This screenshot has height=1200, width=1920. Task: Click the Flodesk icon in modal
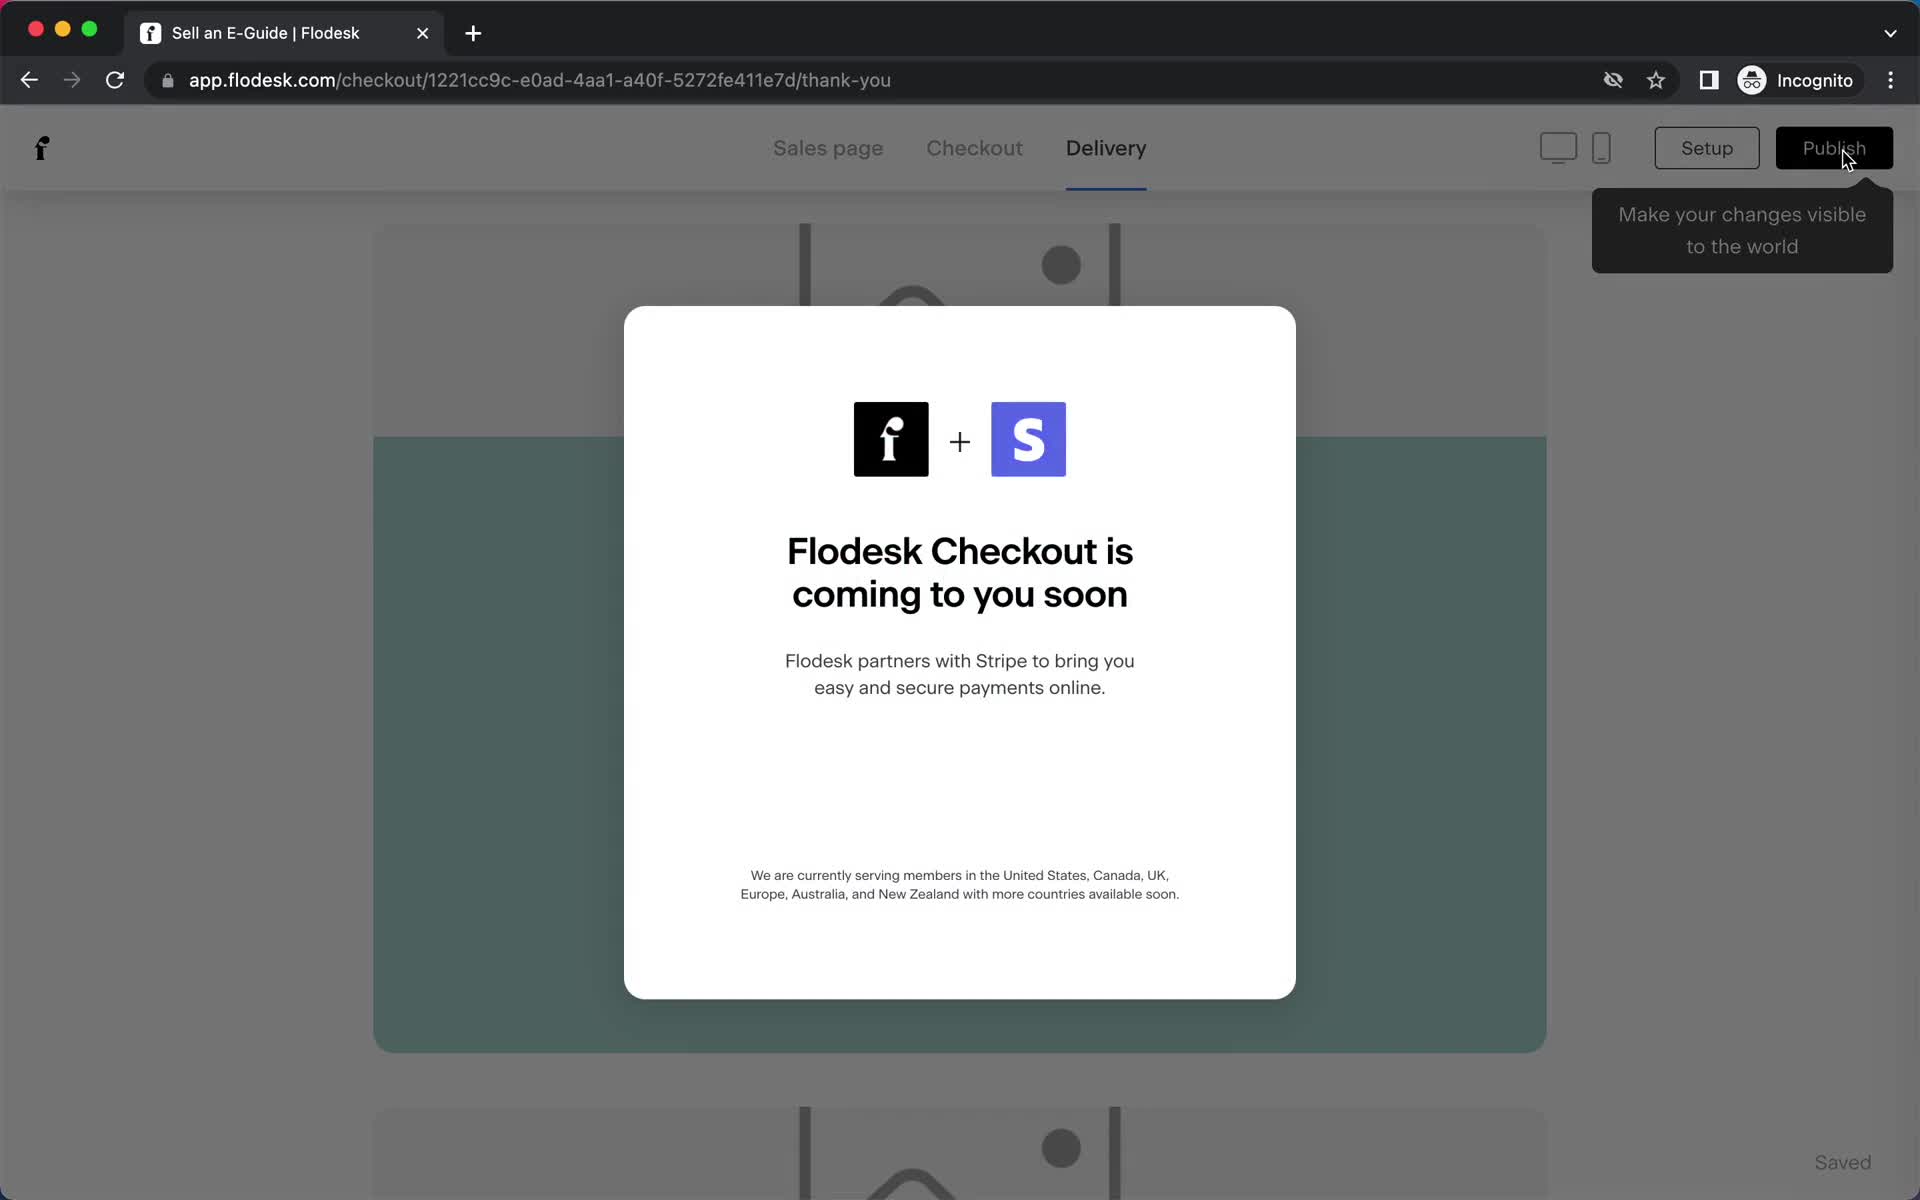[890, 438]
